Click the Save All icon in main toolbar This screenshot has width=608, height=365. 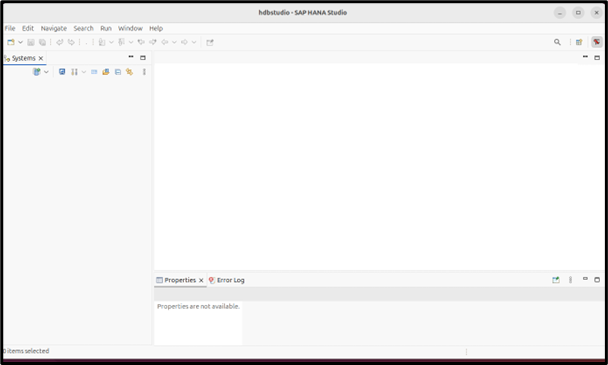click(42, 42)
